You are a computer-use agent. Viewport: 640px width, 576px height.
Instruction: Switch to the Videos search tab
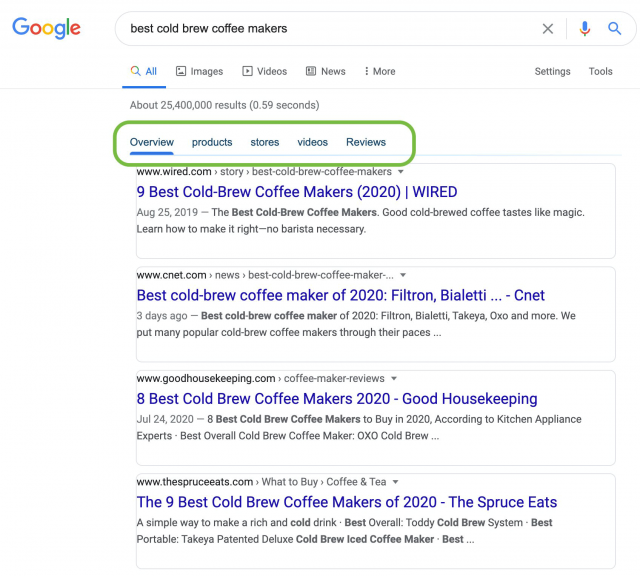pyautogui.click(x=264, y=71)
